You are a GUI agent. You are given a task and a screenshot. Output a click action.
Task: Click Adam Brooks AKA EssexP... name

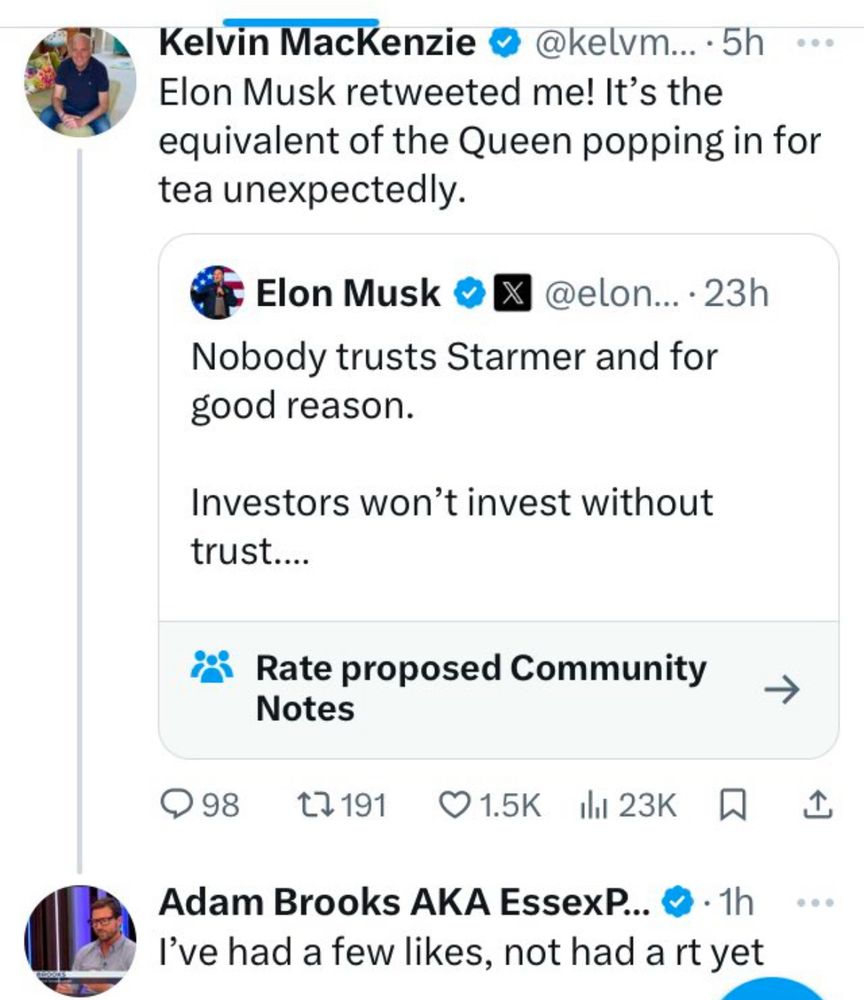coord(405,903)
